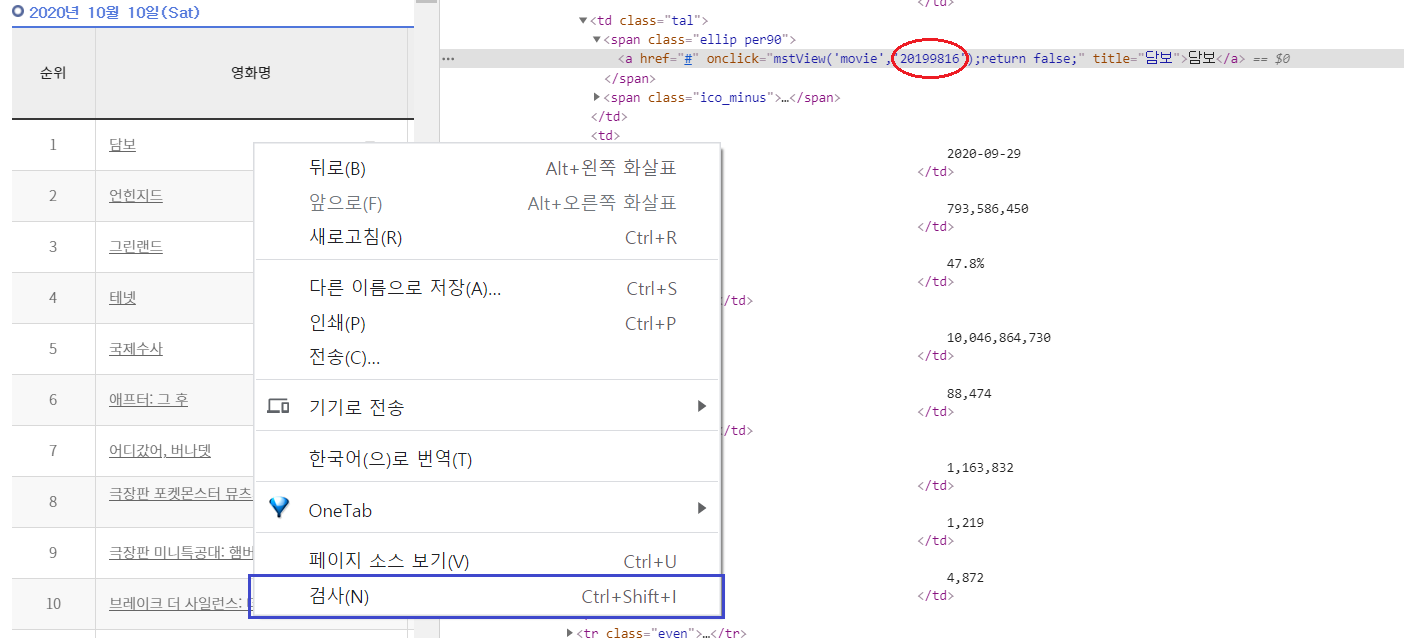The image size is (1404, 638).
Task: Click the three-dot icon beside highlighted DevTools line
Action: [x=448, y=59]
